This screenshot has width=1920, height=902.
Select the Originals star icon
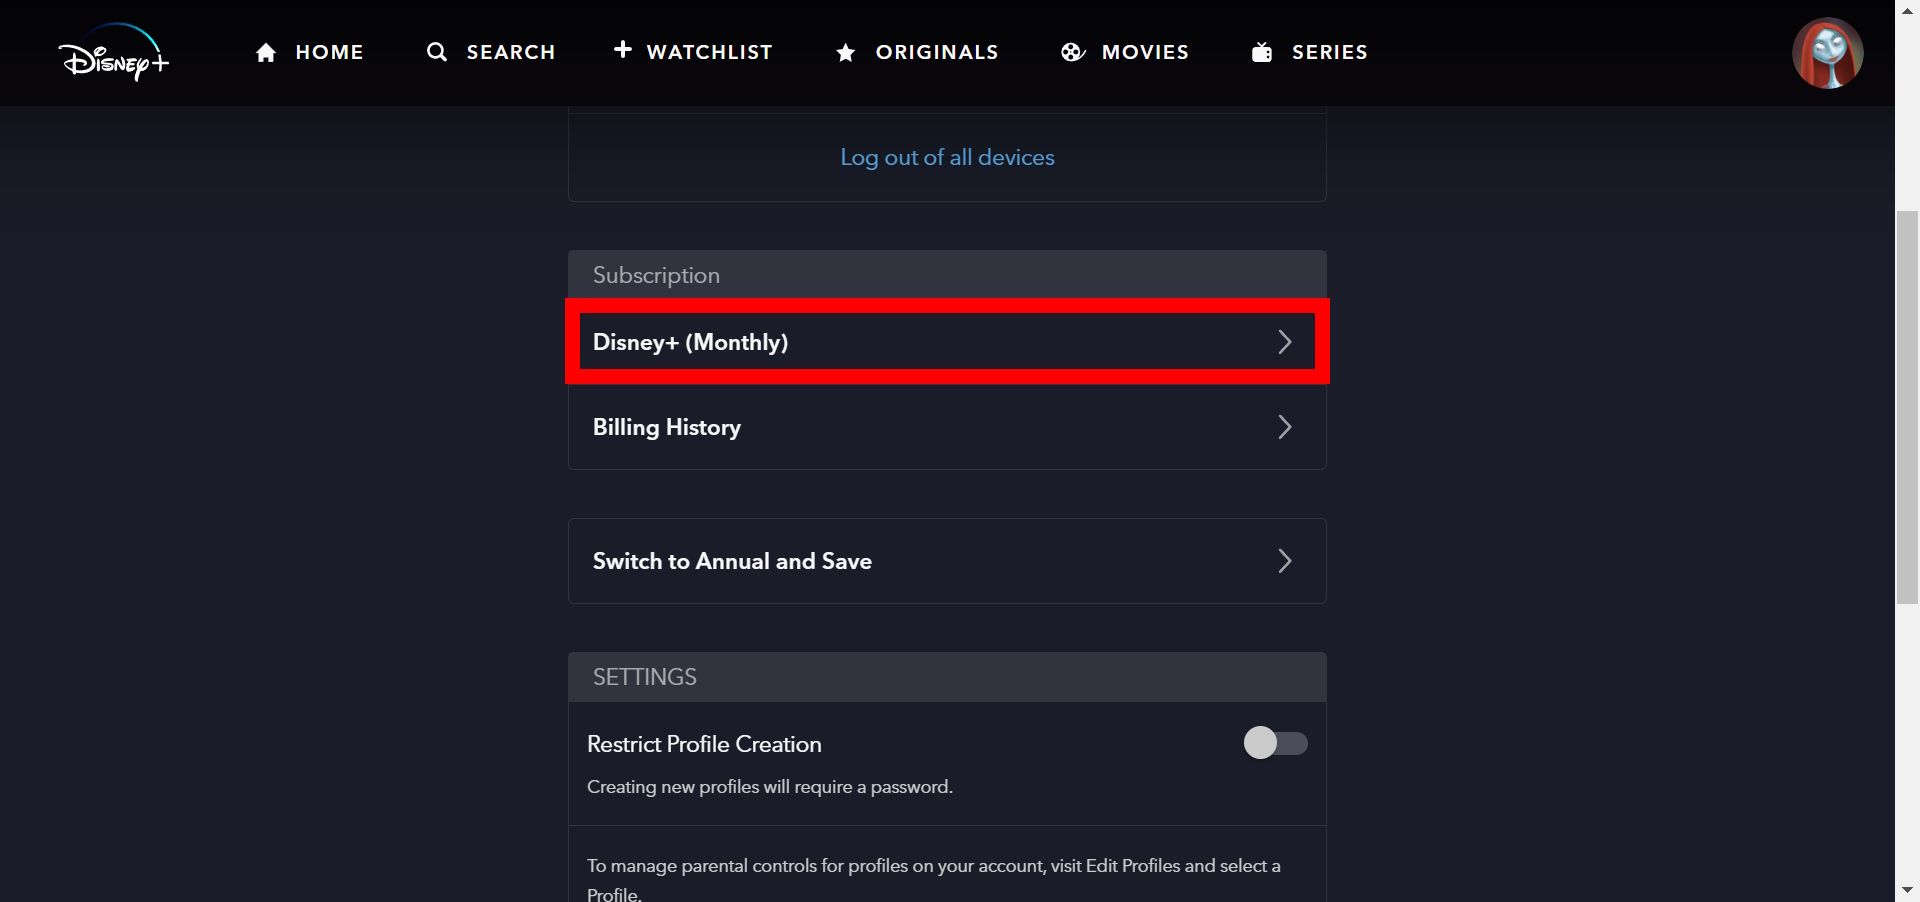tap(846, 52)
